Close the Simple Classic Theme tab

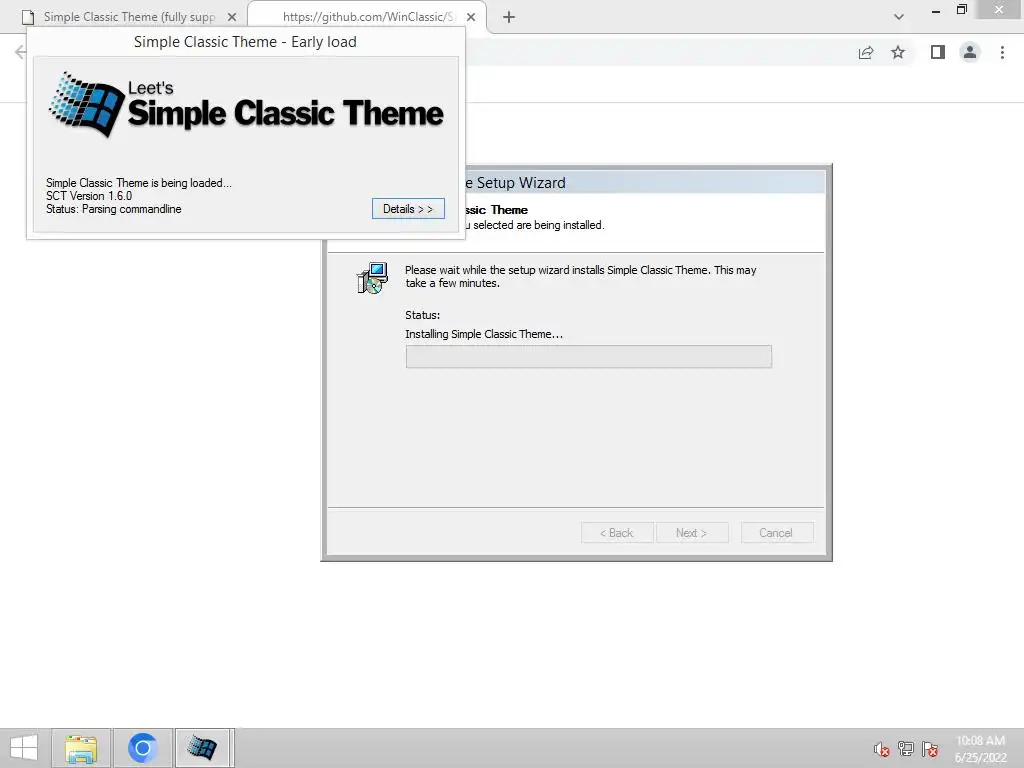pyautogui.click(x=232, y=17)
